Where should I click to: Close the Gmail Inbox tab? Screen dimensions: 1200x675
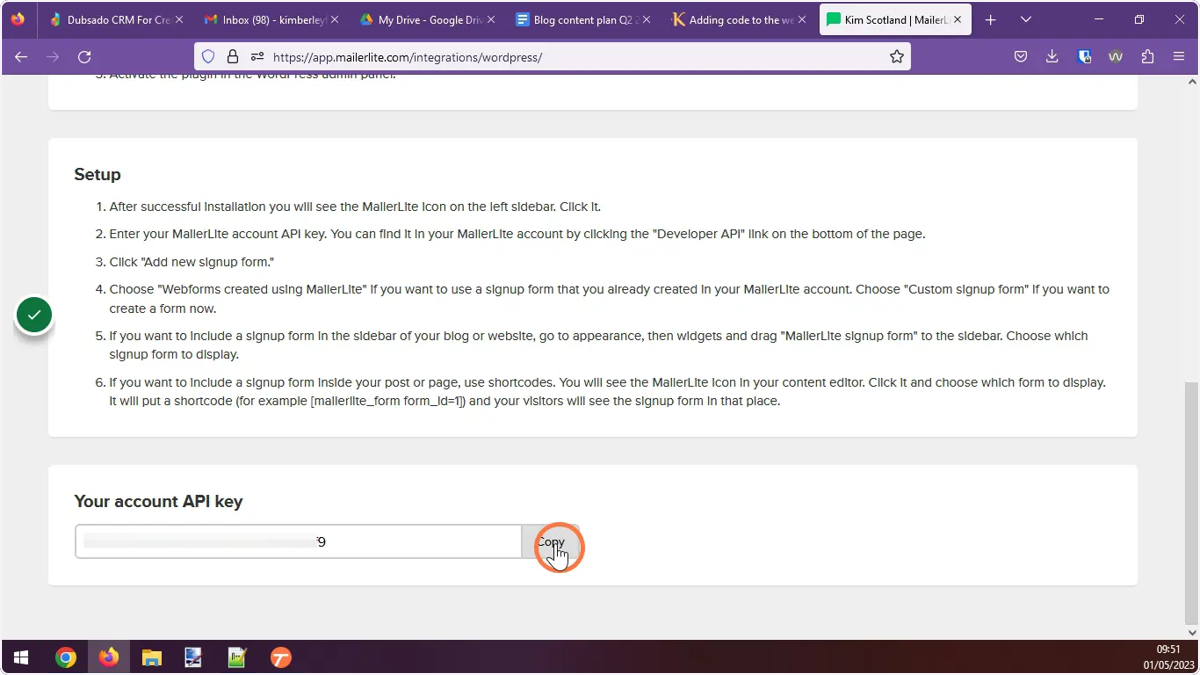[x=334, y=20]
